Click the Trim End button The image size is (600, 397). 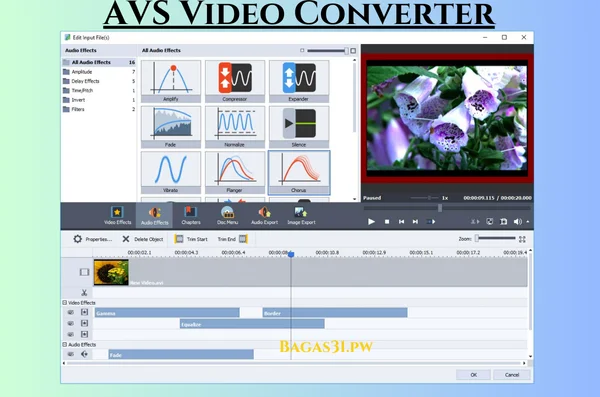coord(233,239)
